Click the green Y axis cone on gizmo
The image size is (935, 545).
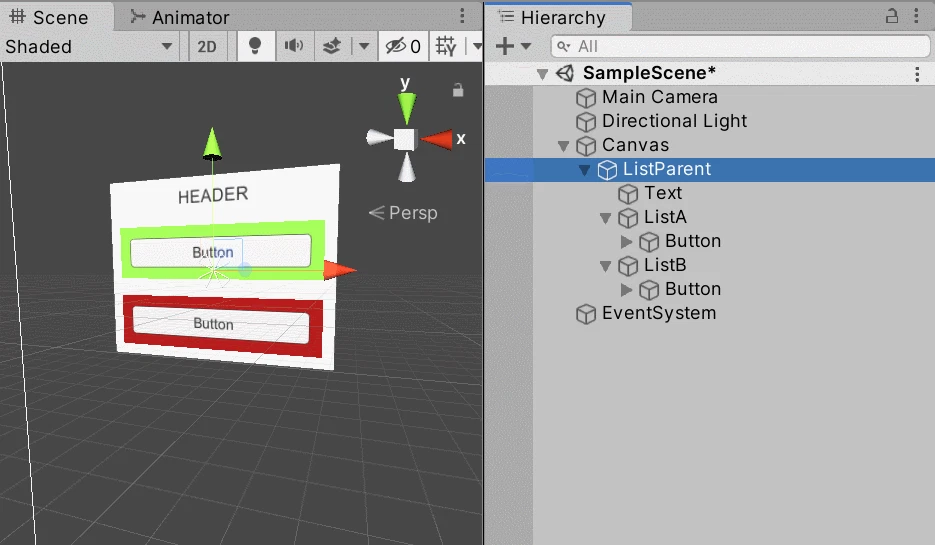tap(407, 107)
